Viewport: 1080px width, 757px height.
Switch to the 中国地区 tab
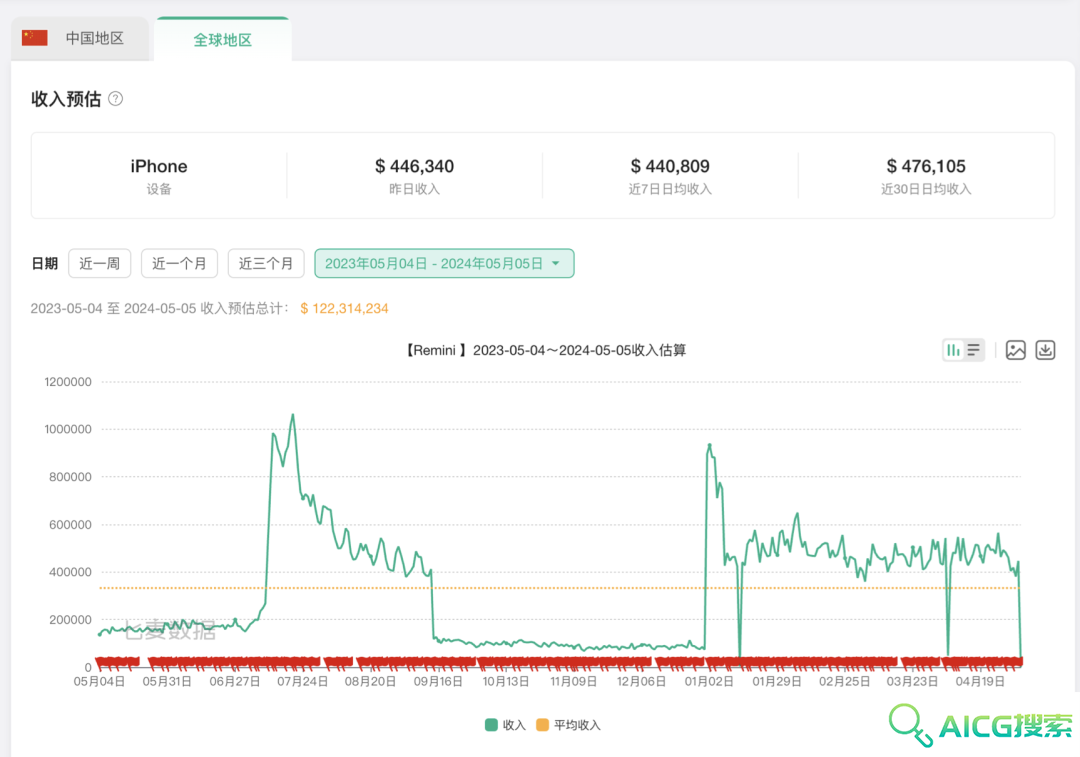tap(80, 39)
